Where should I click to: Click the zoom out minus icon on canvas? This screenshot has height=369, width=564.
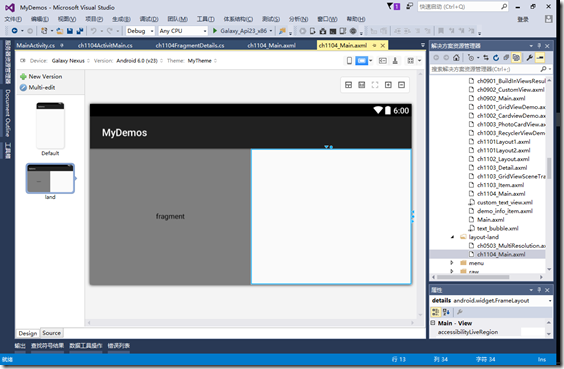(x=401, y=85)
